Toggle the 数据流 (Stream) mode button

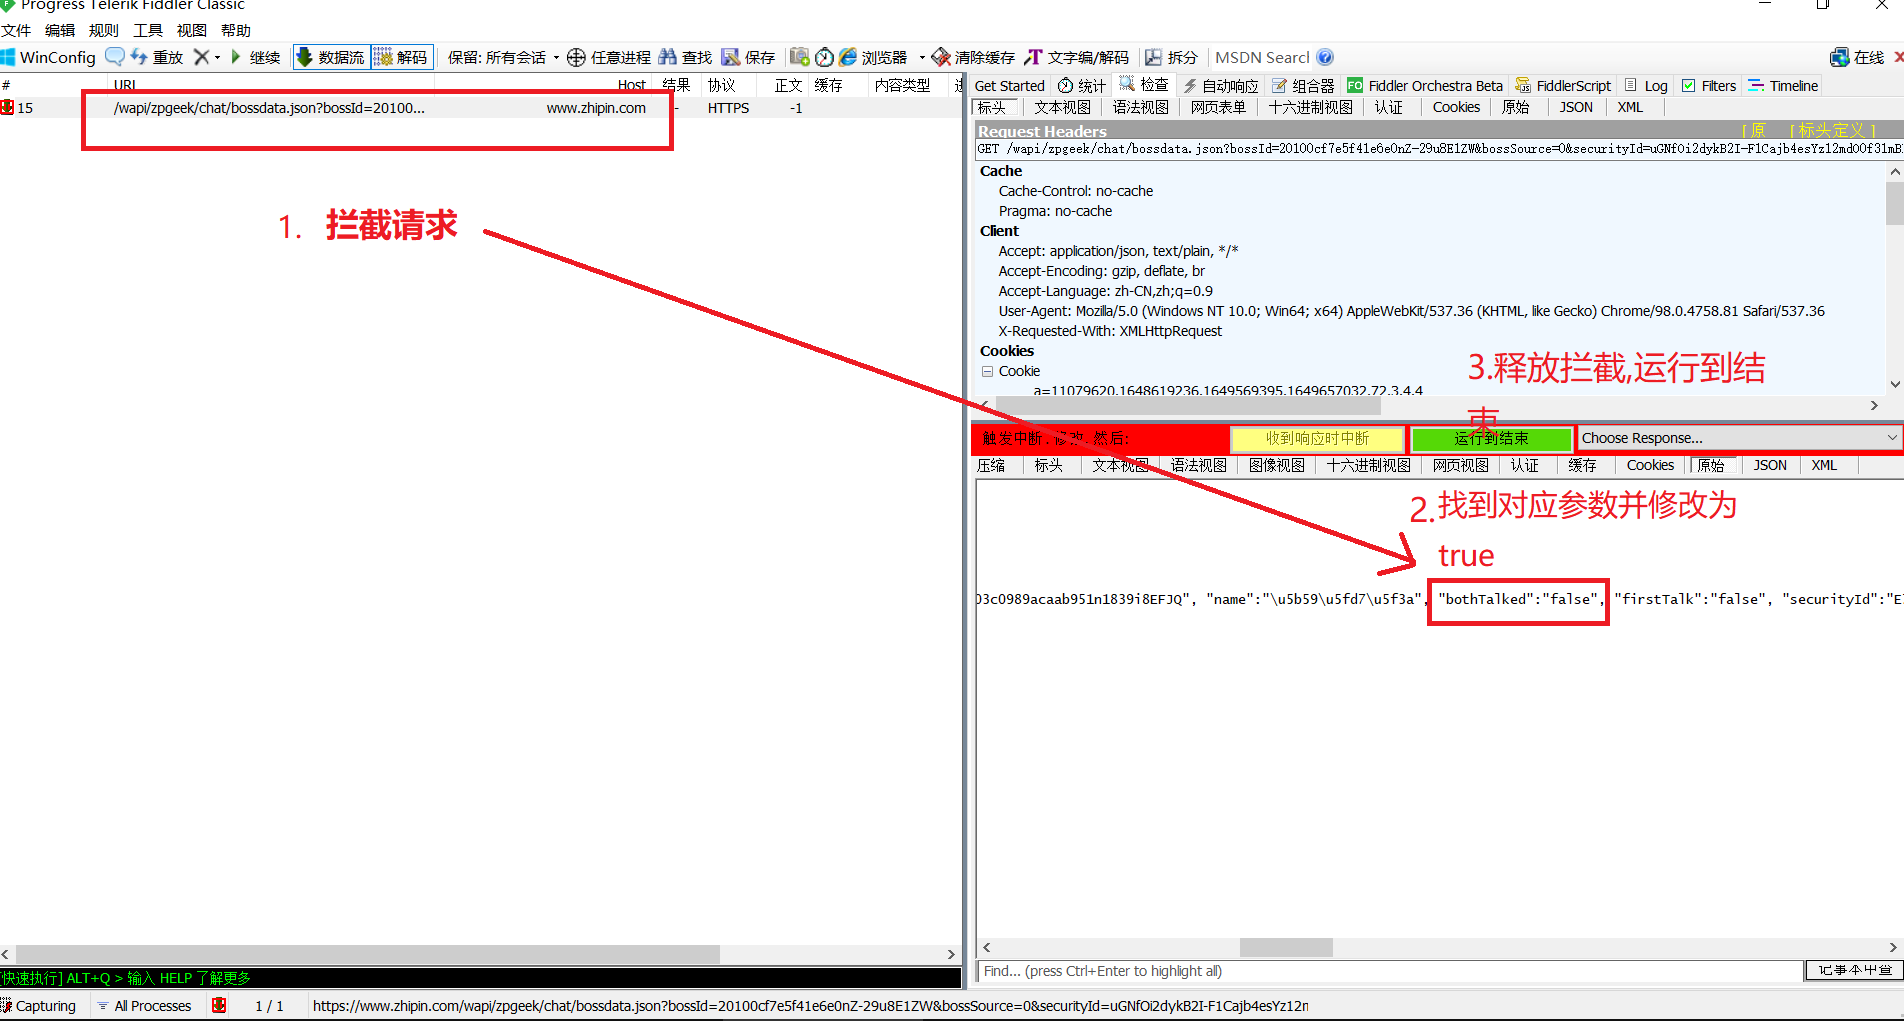(x=331, y=57)
